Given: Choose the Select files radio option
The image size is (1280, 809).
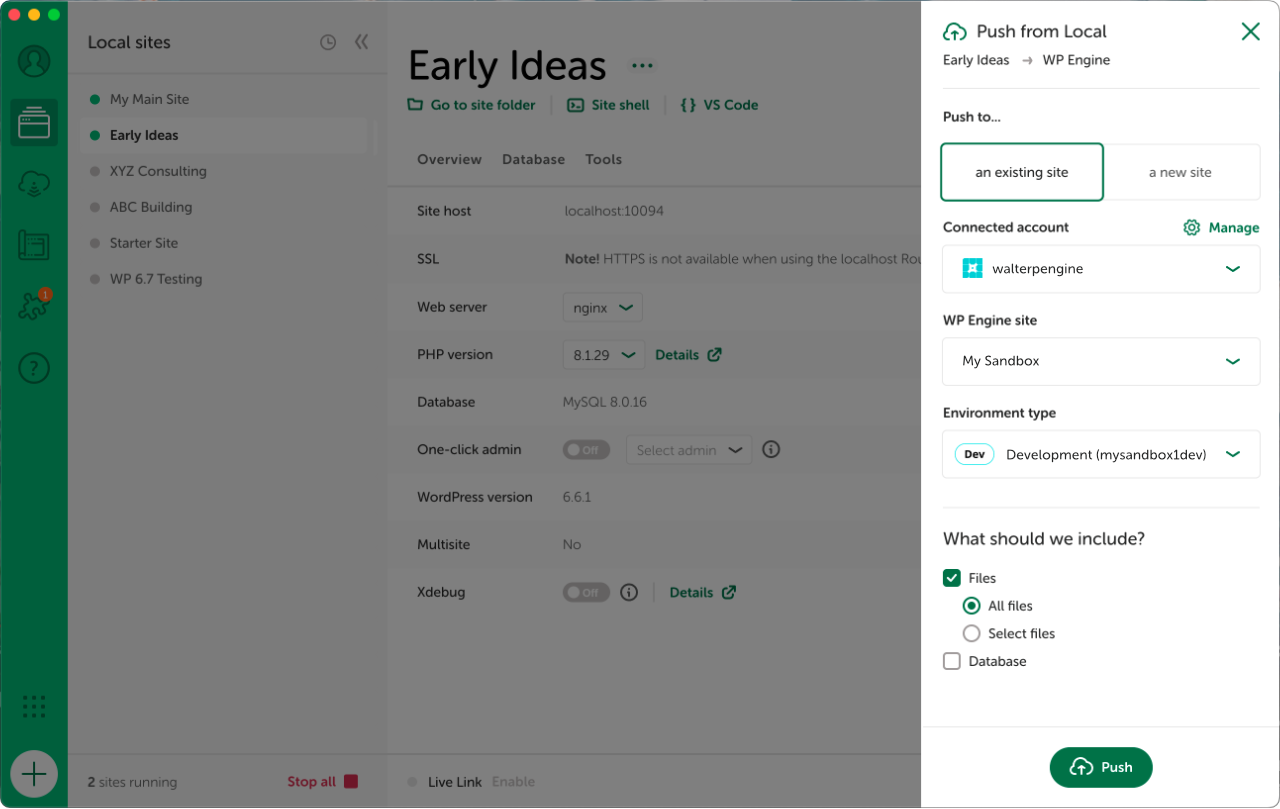Looking at the screenshot, I should (x=971, y=633).
